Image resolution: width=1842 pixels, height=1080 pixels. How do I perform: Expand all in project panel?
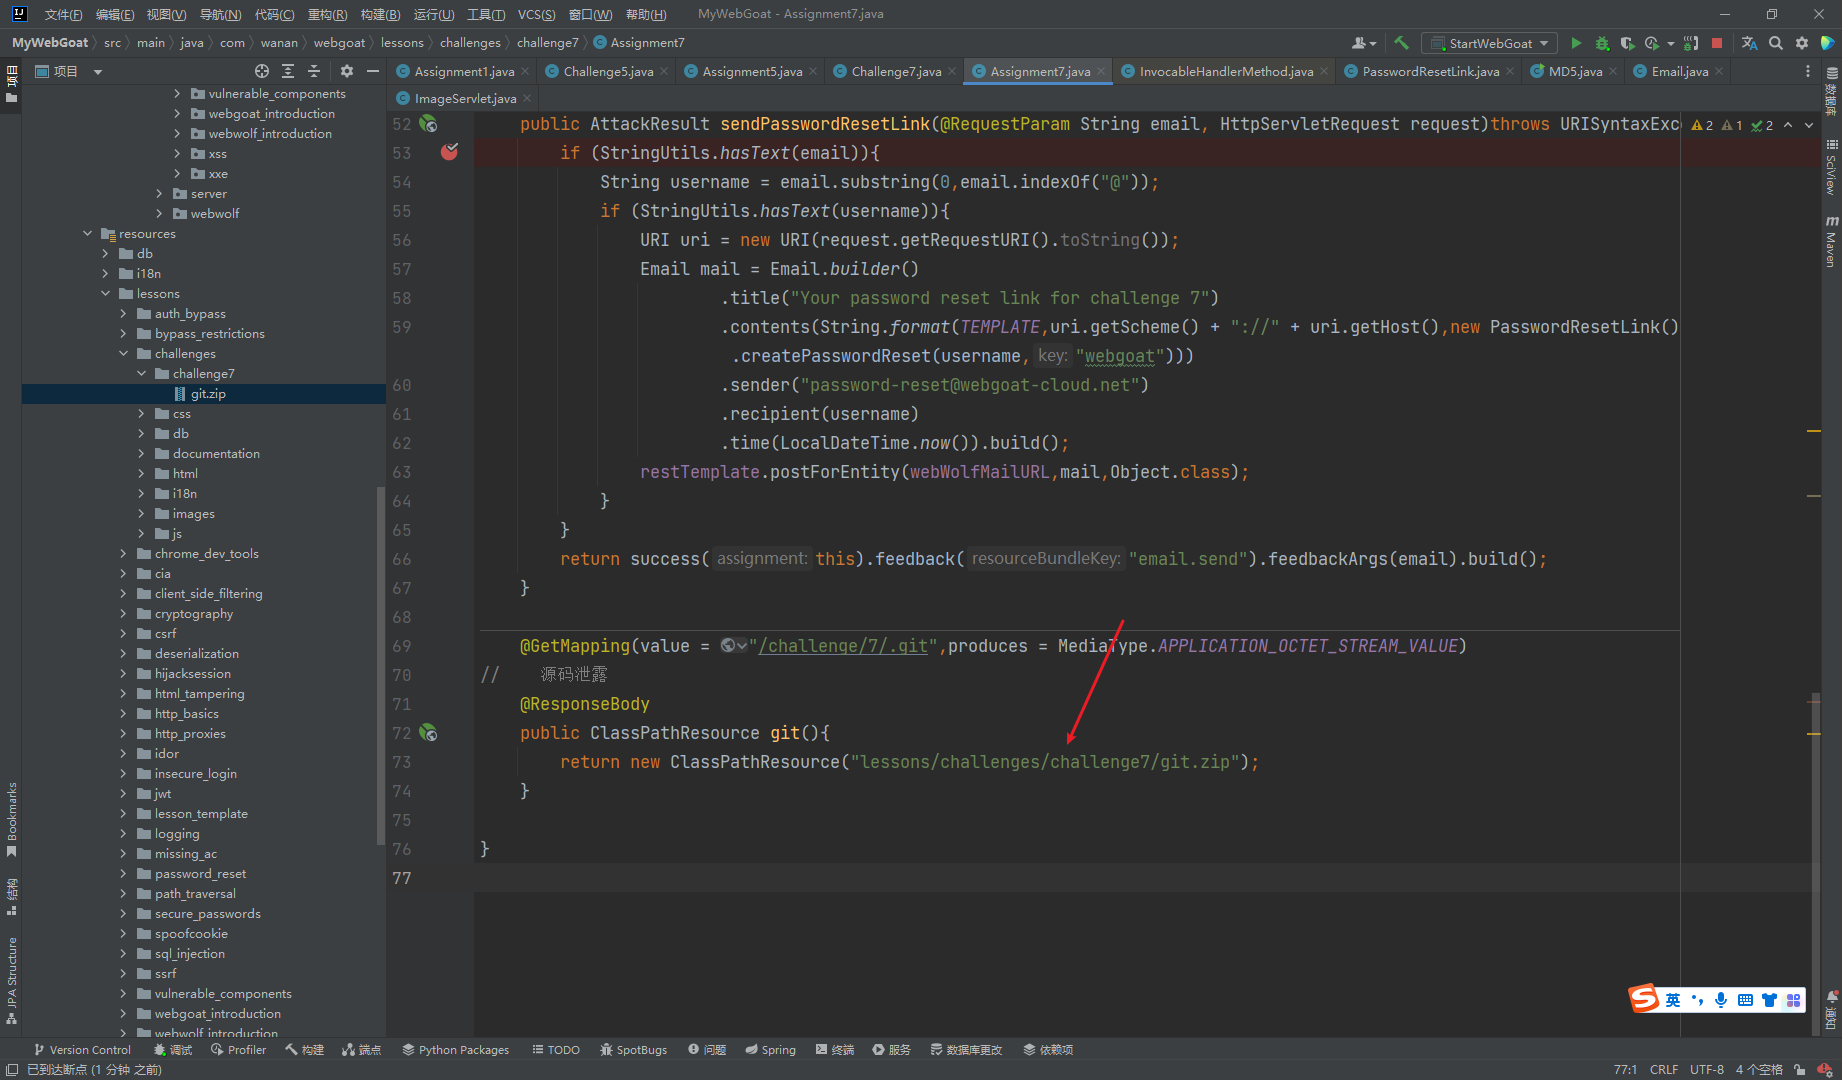click(x=288, y=71)
